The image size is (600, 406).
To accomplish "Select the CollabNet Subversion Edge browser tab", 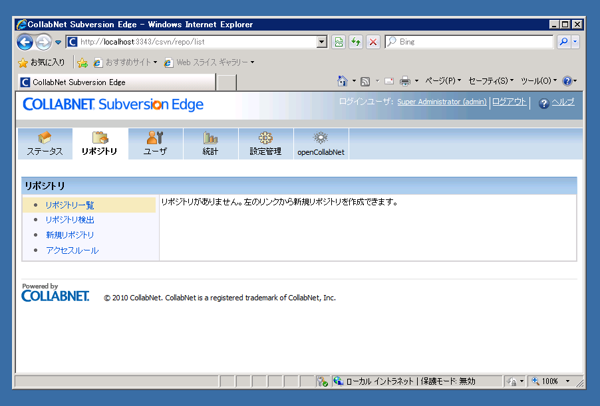I will click(116, 82).
